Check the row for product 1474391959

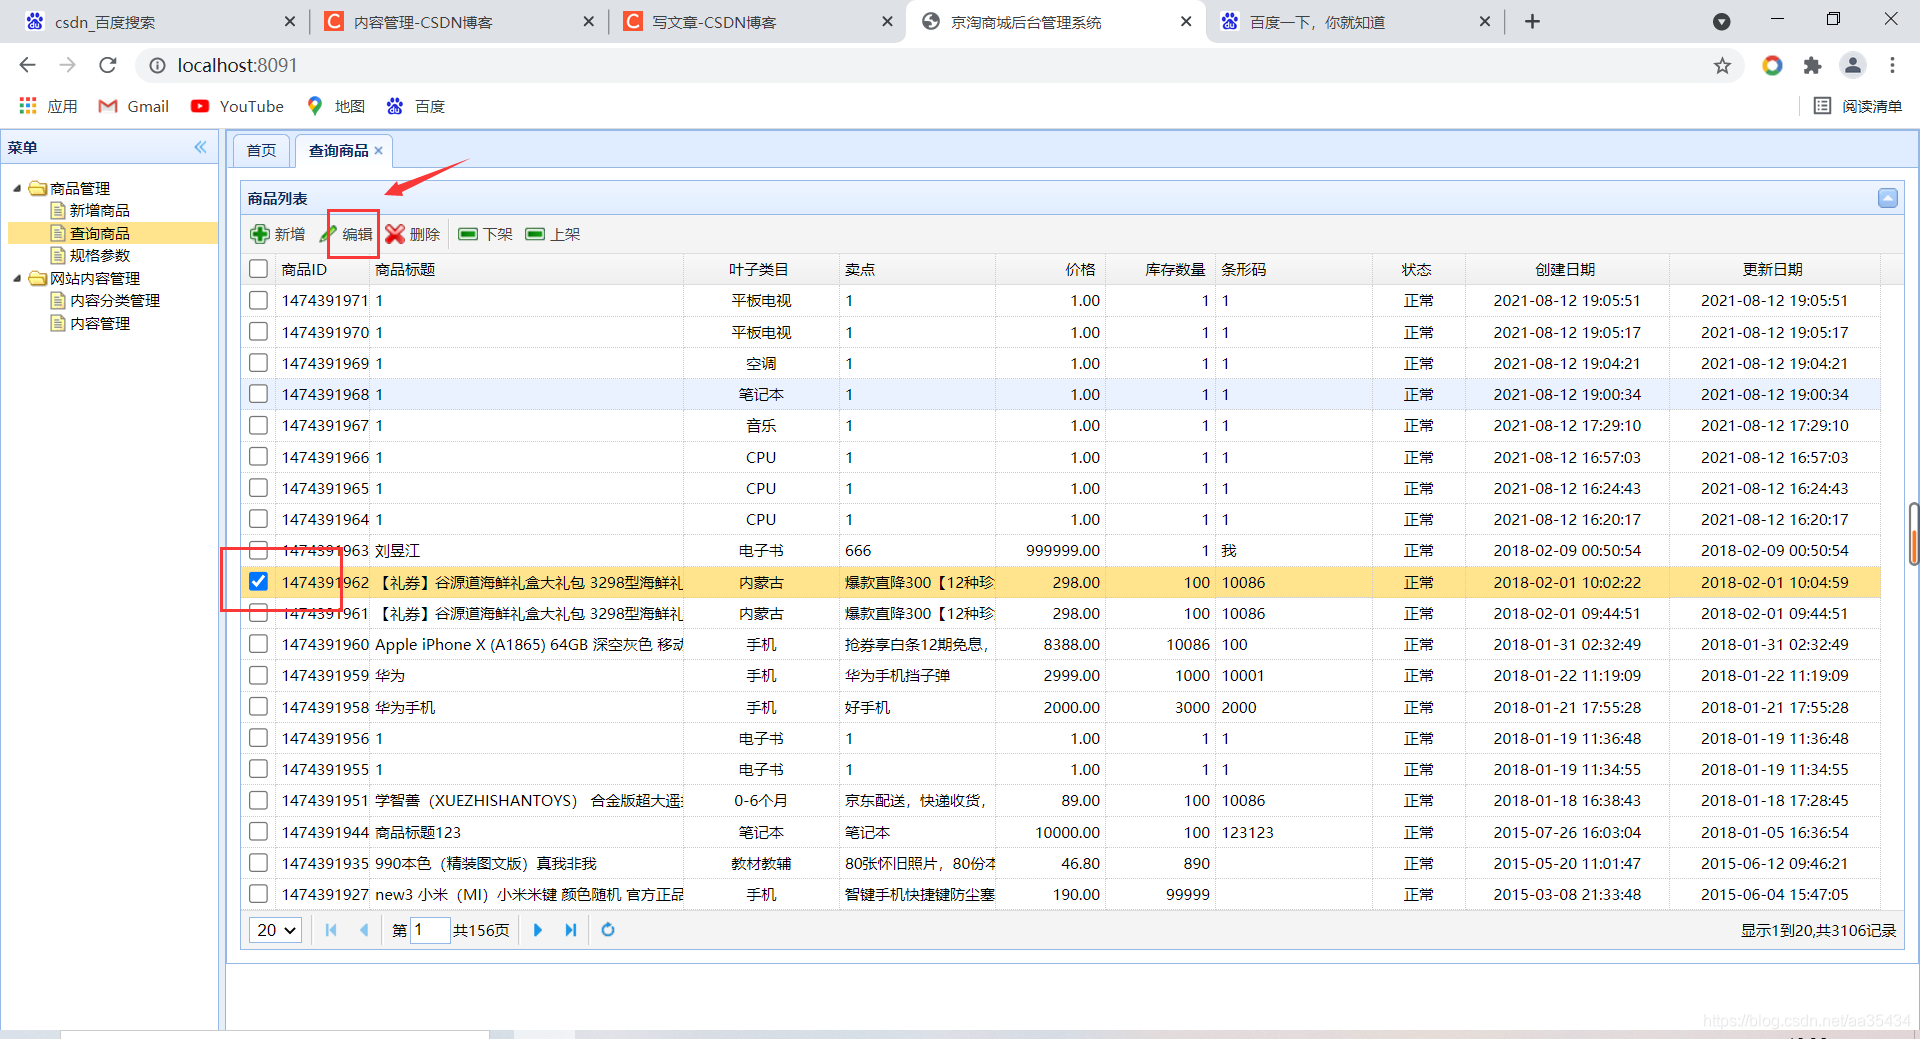click(258, 675)
